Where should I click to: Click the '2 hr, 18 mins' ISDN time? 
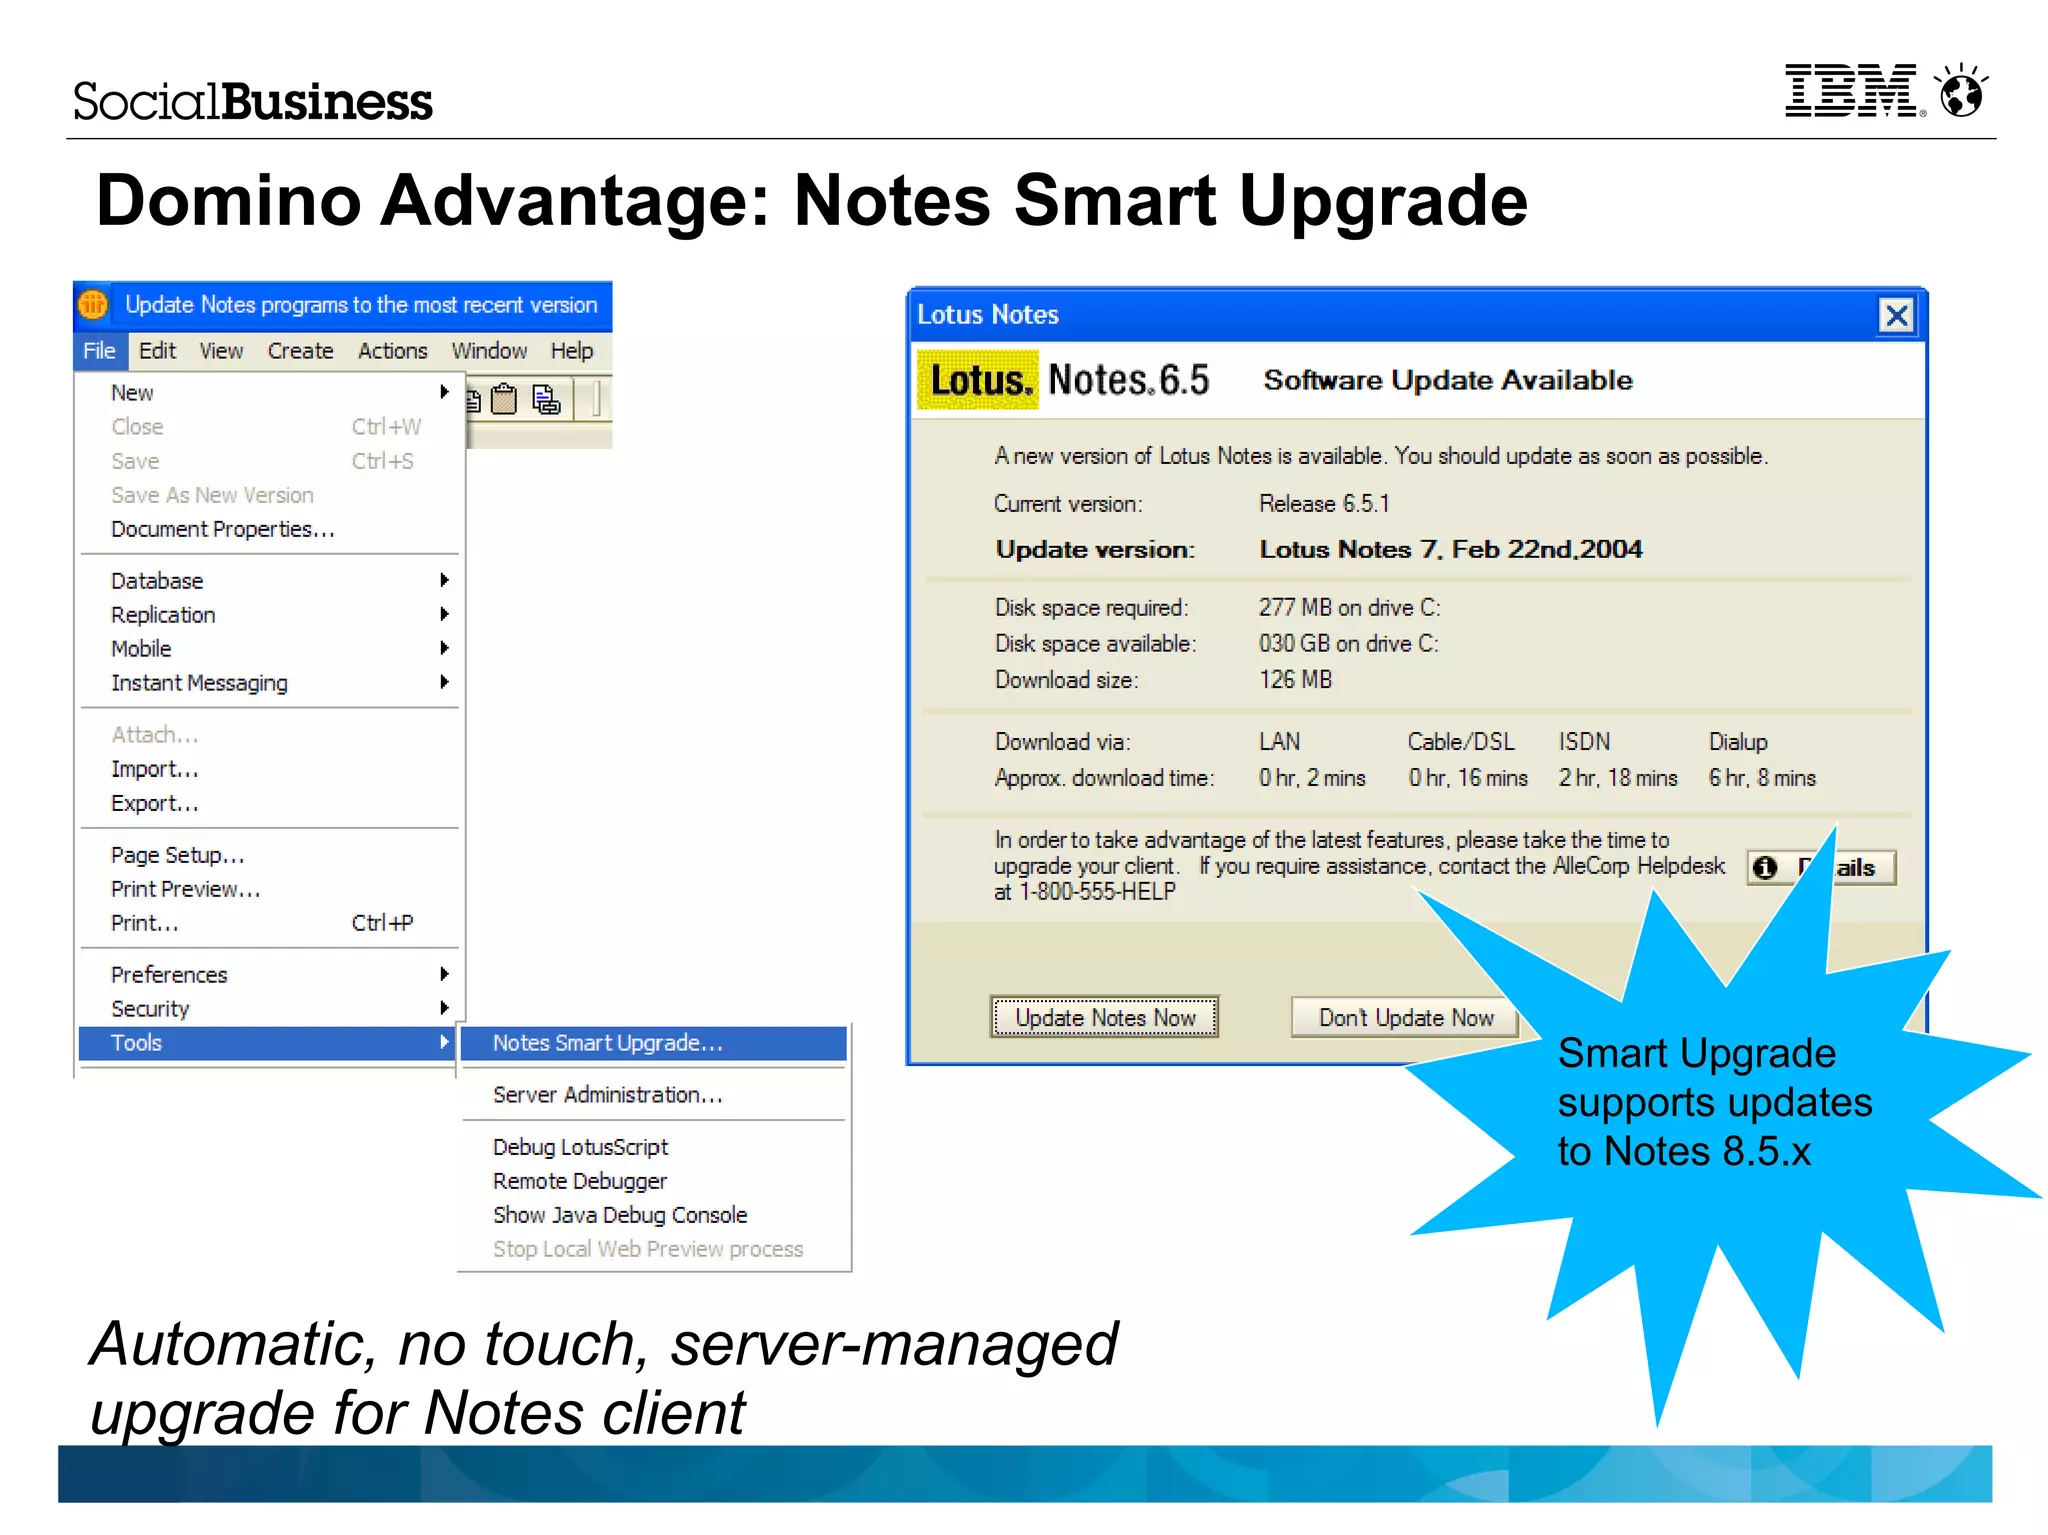(x=1618, y=777)
